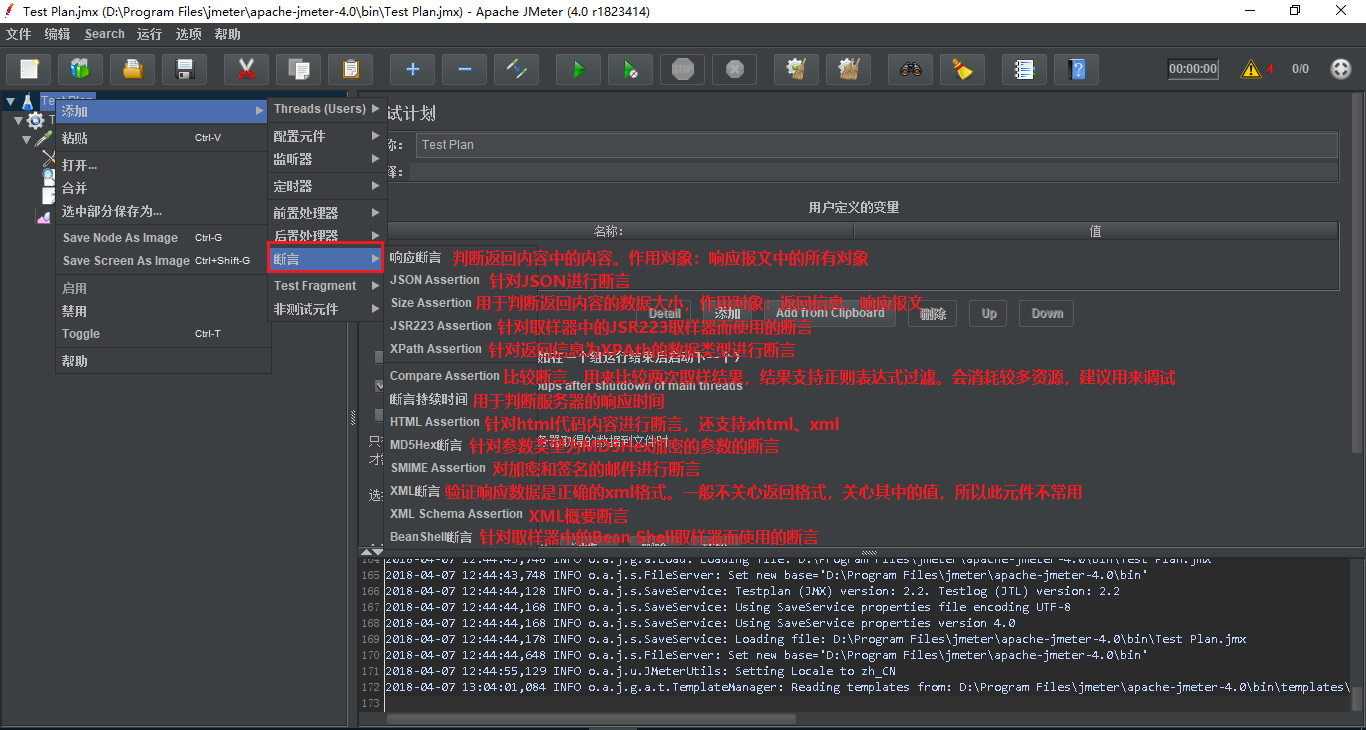Click the Paste clipboard toolbar icon
This screenshot has height=730, width=1366.
point(350,69)
